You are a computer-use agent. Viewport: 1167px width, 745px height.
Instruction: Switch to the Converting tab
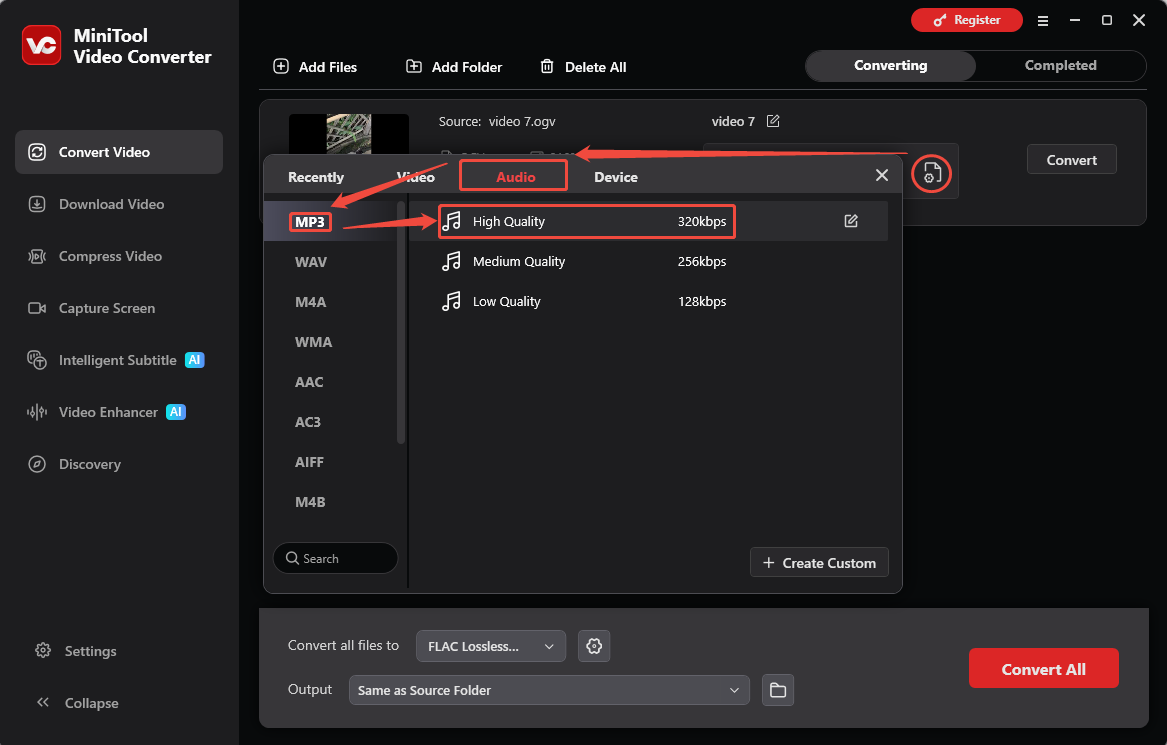pos(890,65)
